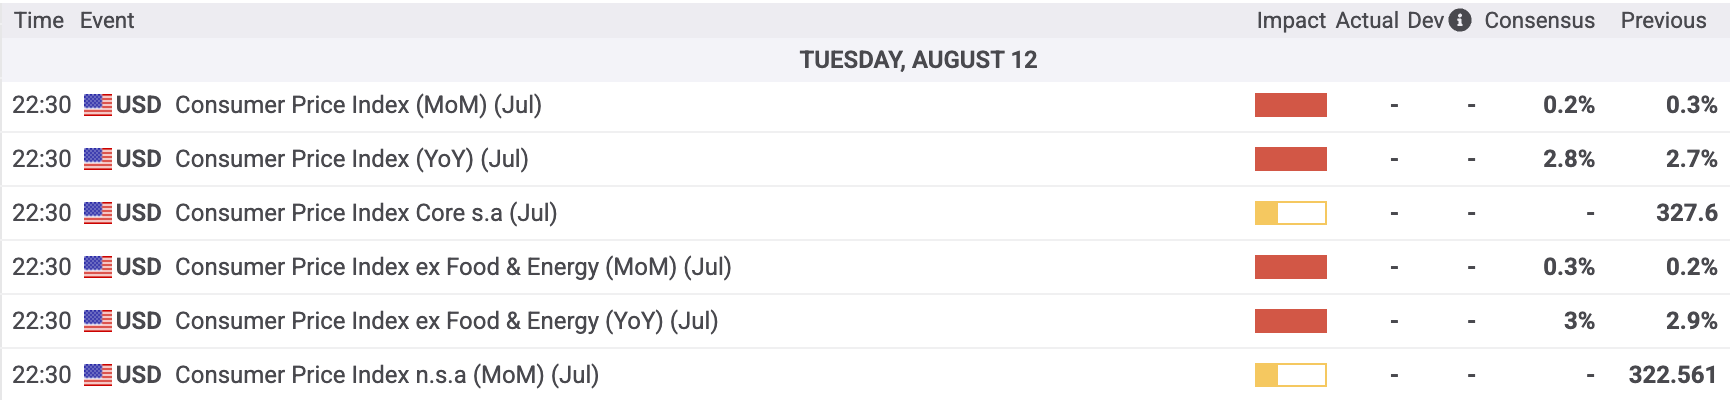Open Consumer Price Index (MoM) (Jul) event
1730x400 pixels.
click(x=358, y=105)
